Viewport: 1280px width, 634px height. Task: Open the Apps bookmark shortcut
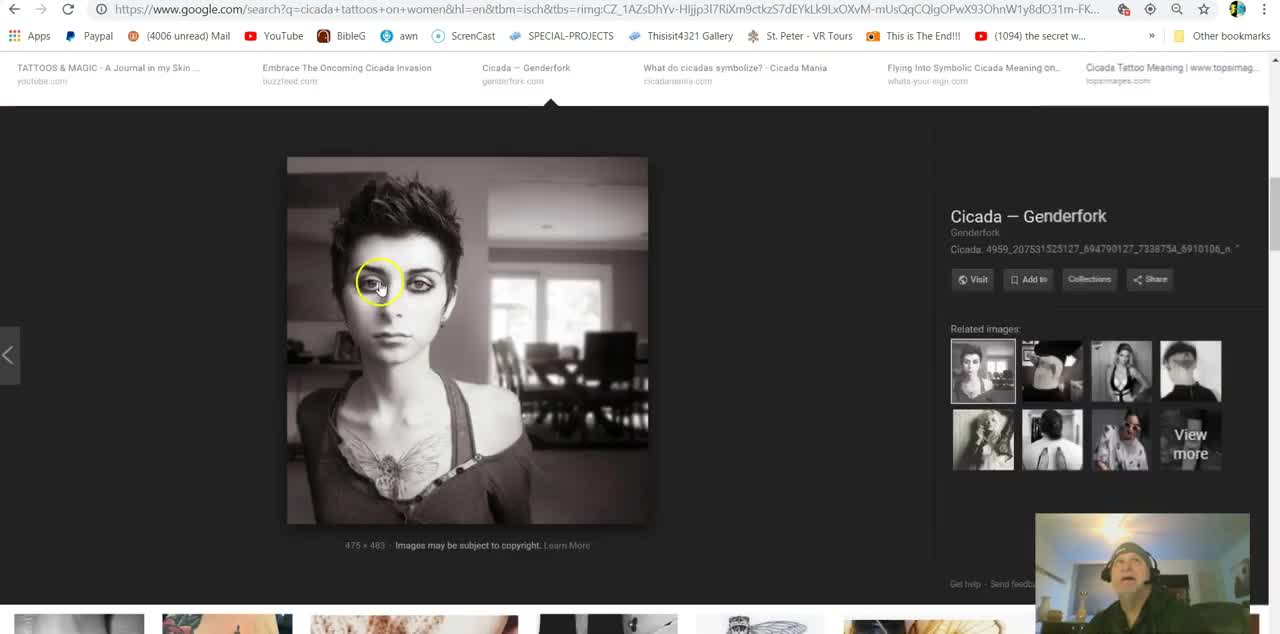(29, 36)
